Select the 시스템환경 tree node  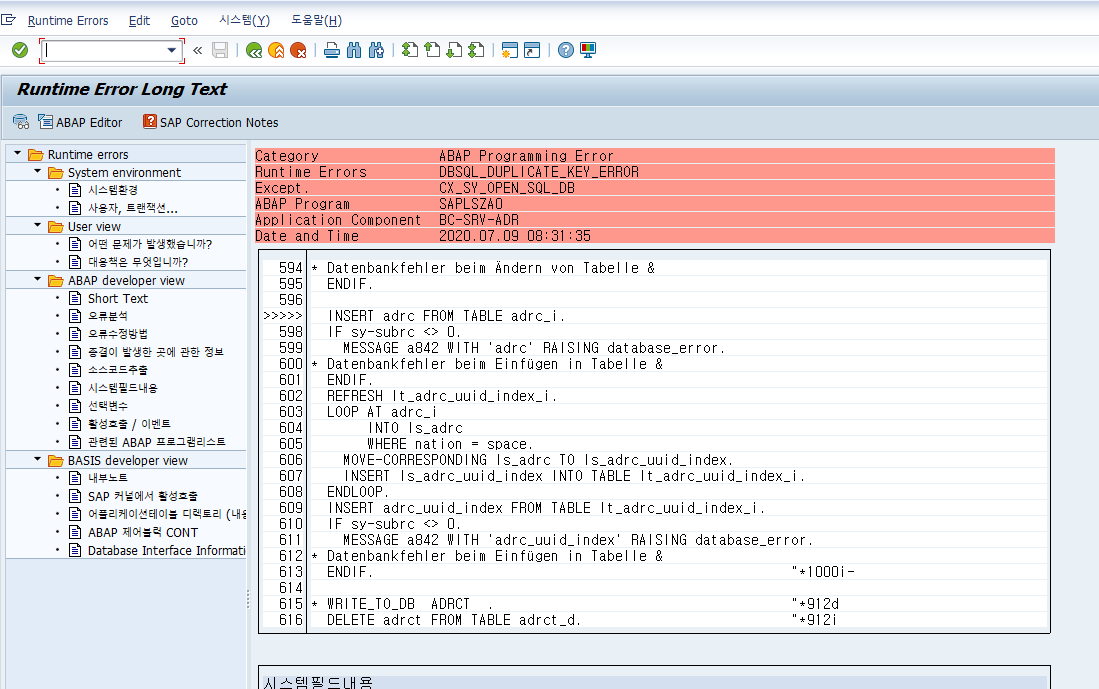(112, 190)
